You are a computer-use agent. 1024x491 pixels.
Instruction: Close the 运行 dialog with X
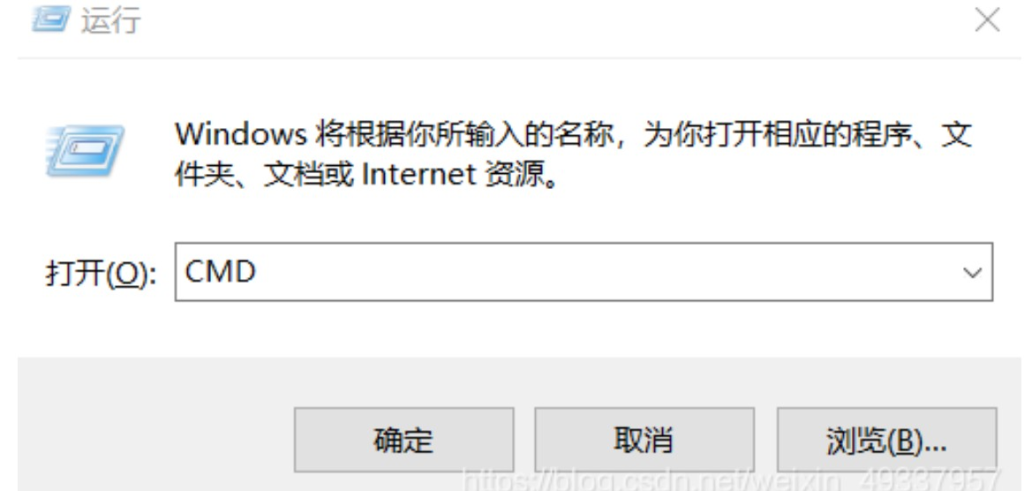click(x=987, y=20)
